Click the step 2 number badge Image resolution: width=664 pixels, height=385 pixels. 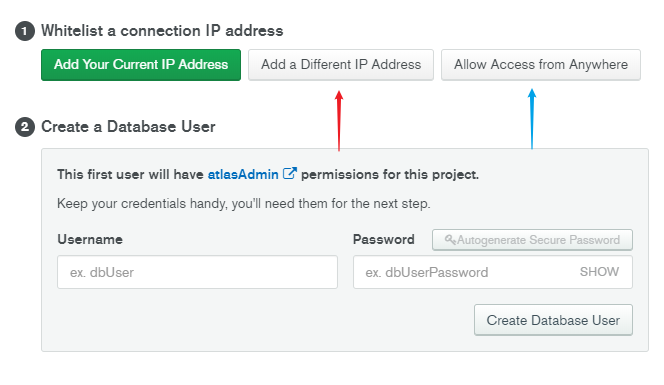click(25, 127)
